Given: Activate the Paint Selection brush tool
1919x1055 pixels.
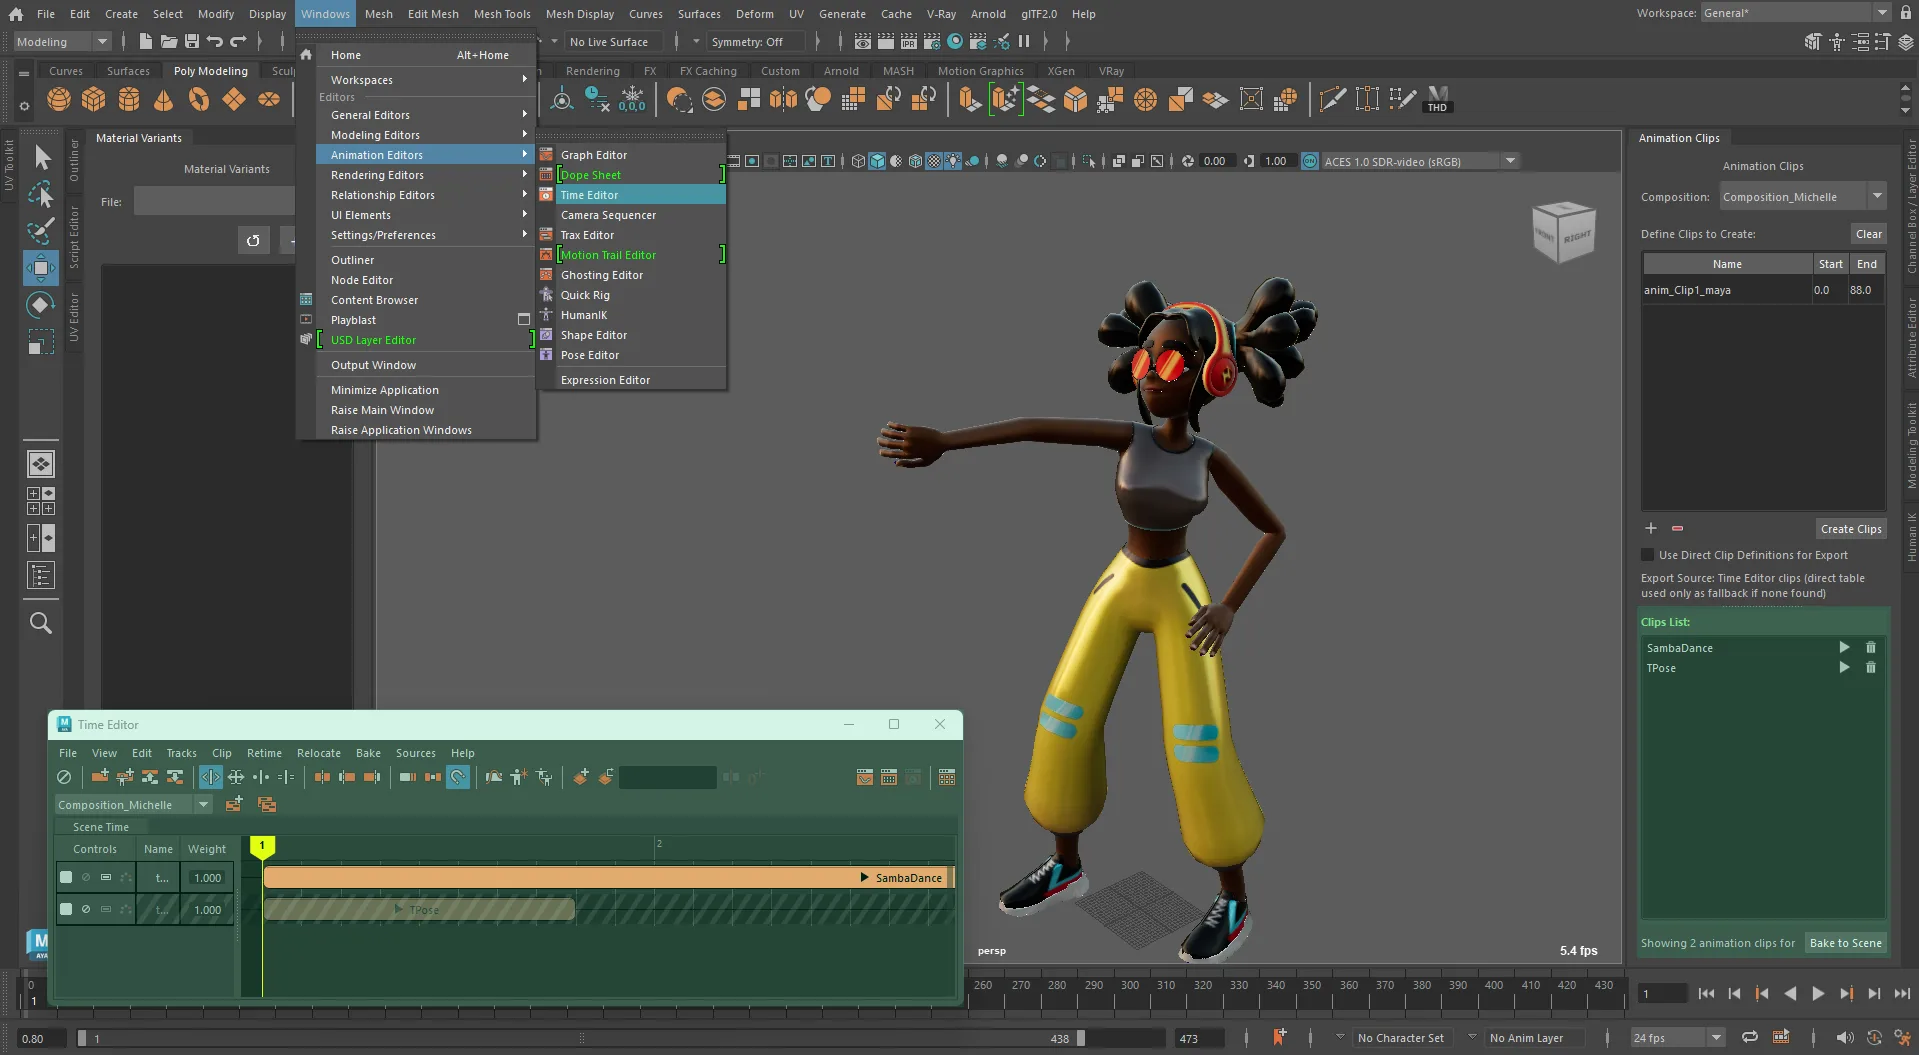Looking at the screenshot, I should point(41,231).
